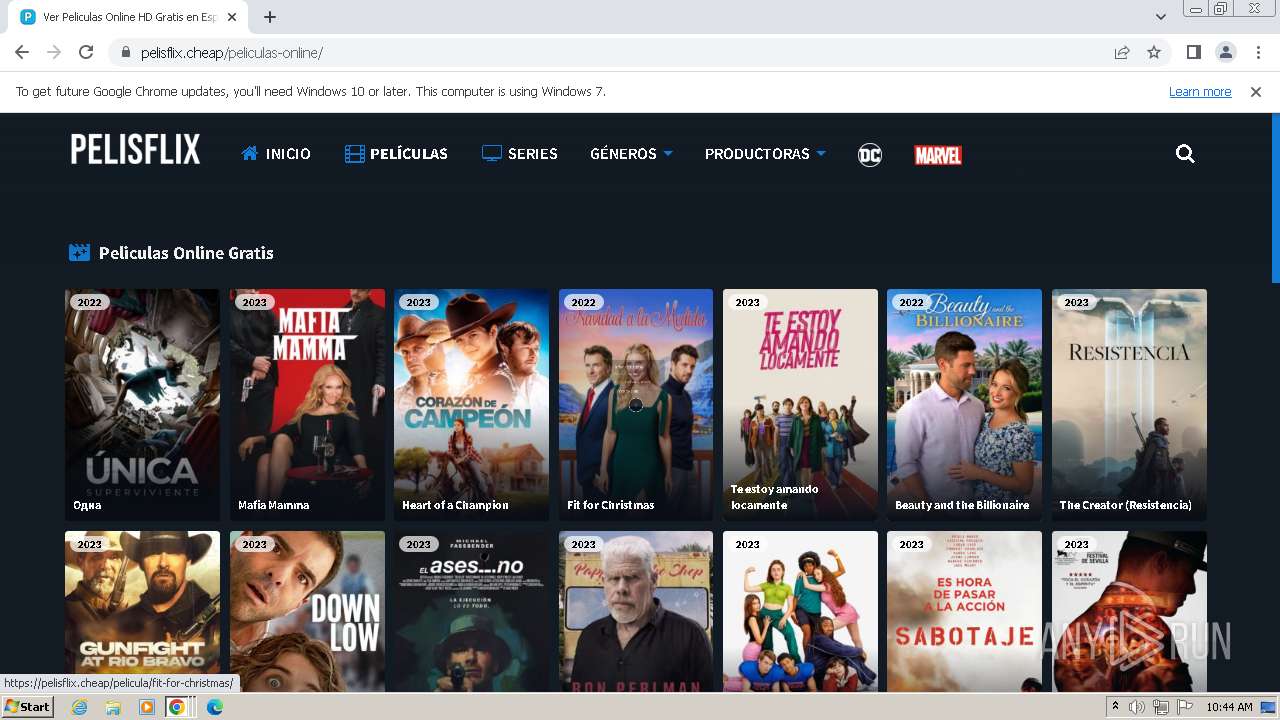This screenshot has width=1280, height=720.
Task: Click the Pelisflix logo
Action: point(135,150)
